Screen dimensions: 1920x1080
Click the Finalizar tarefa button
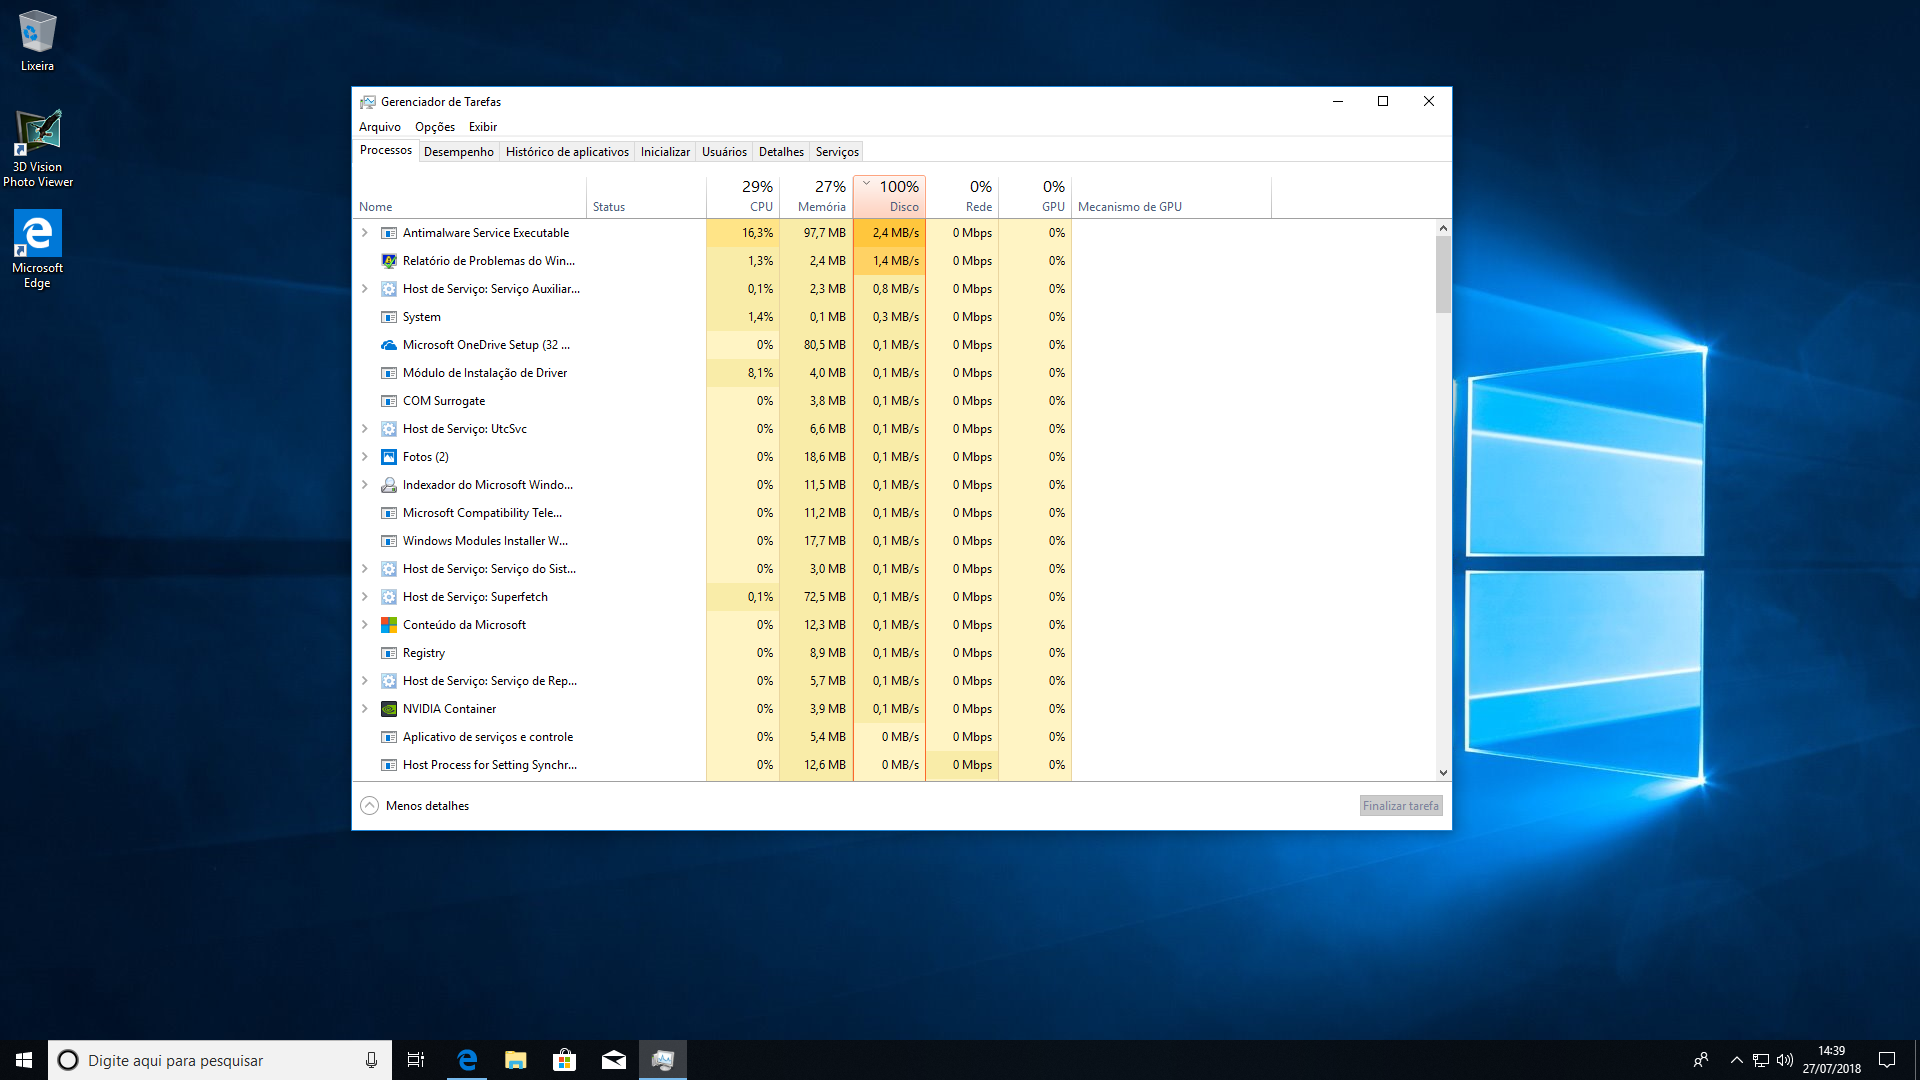1400,806
